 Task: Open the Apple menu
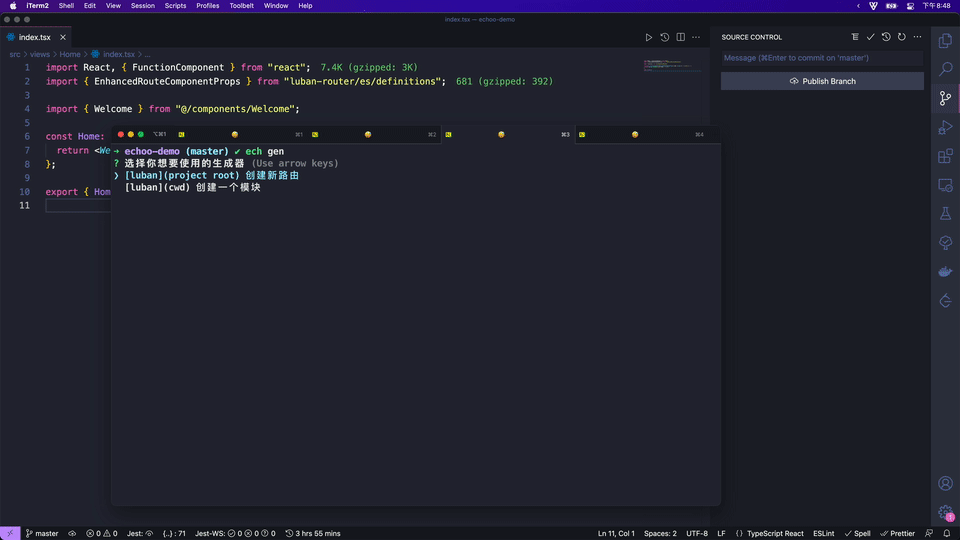click(x=13, y=6)
